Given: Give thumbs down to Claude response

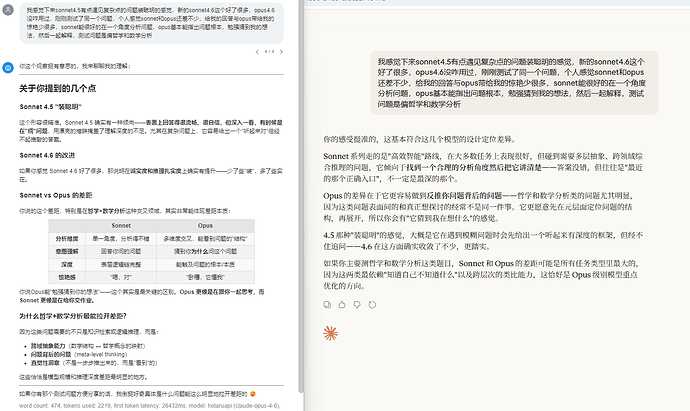Looking at the screenshot, I should [x=357, y=305].
